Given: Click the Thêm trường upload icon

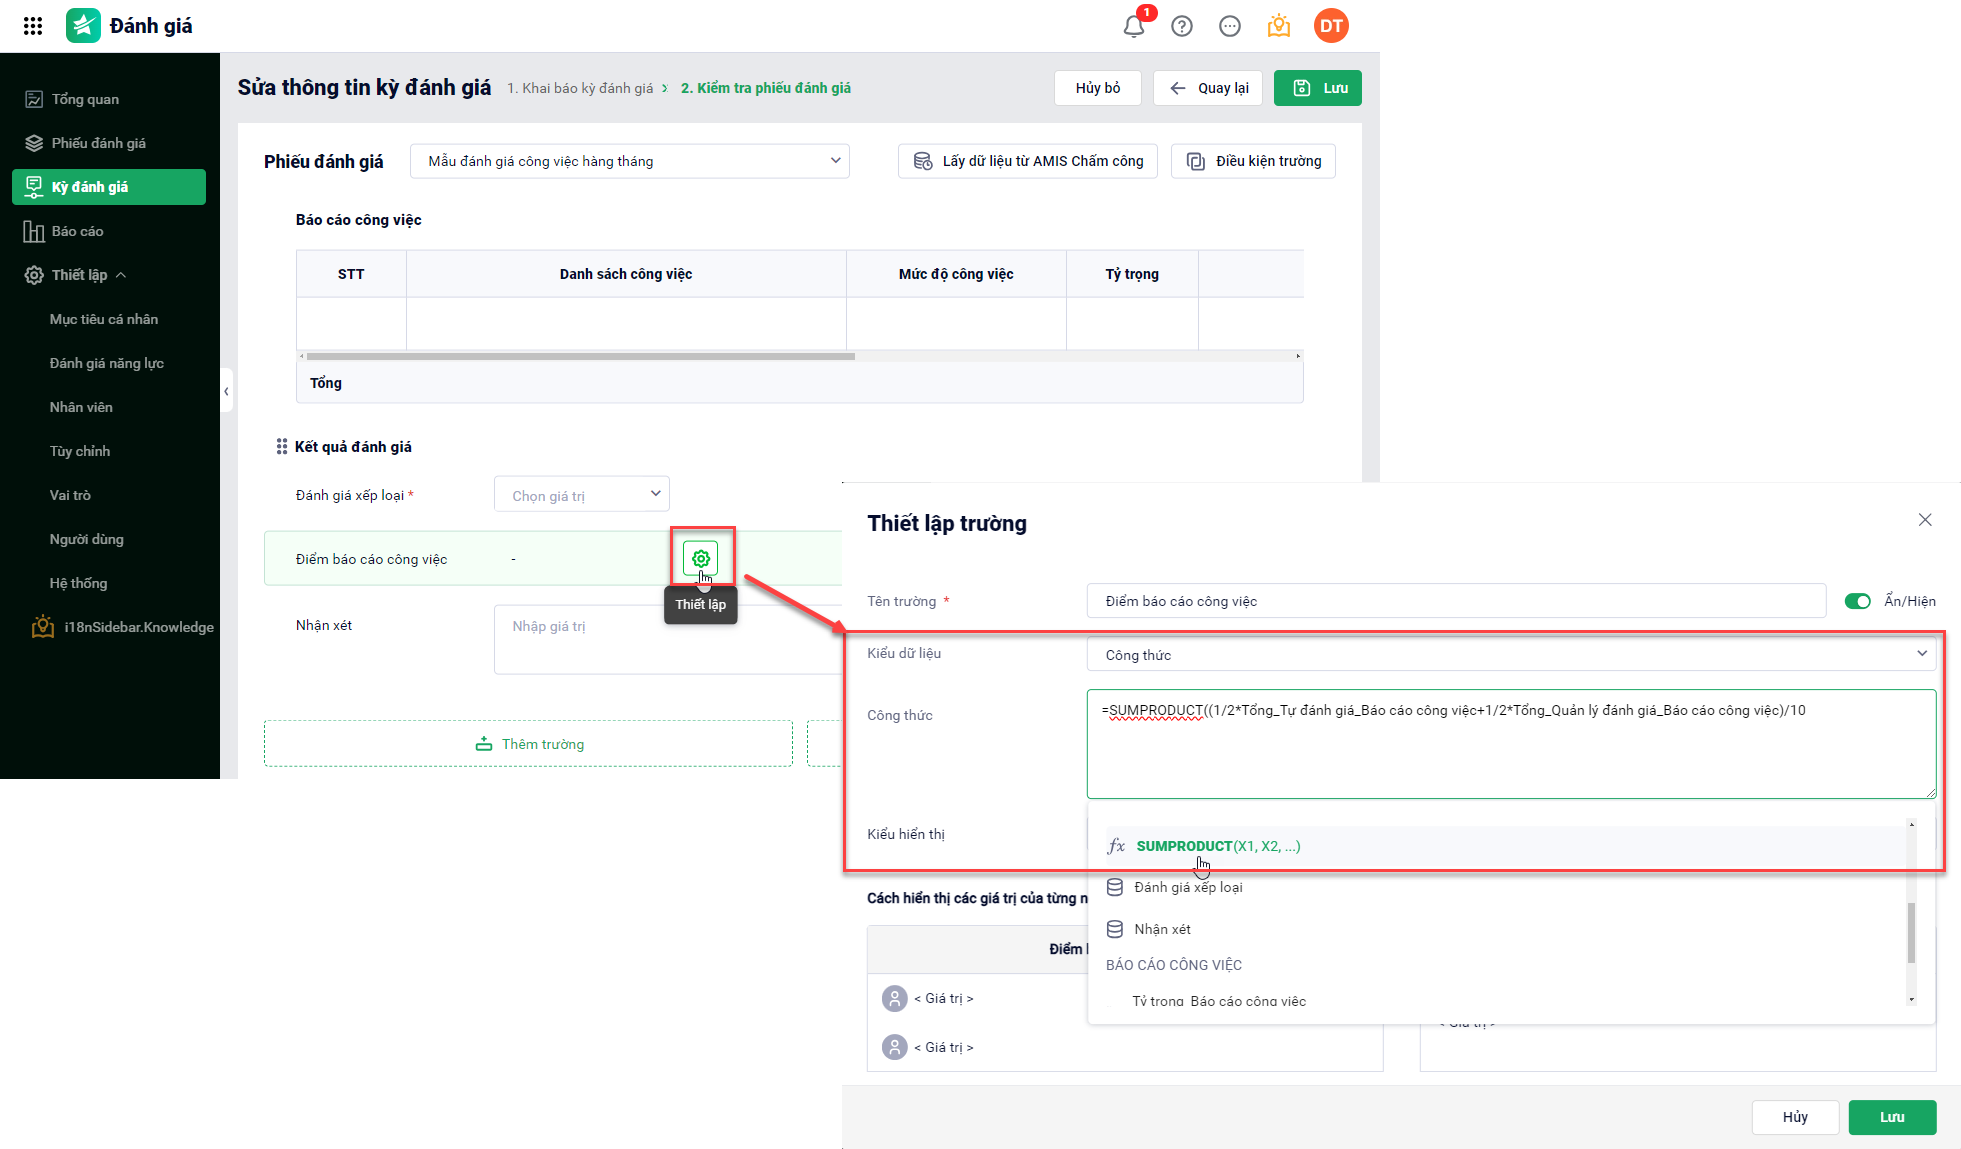Looking at the screenshot, I should [484, 744].
